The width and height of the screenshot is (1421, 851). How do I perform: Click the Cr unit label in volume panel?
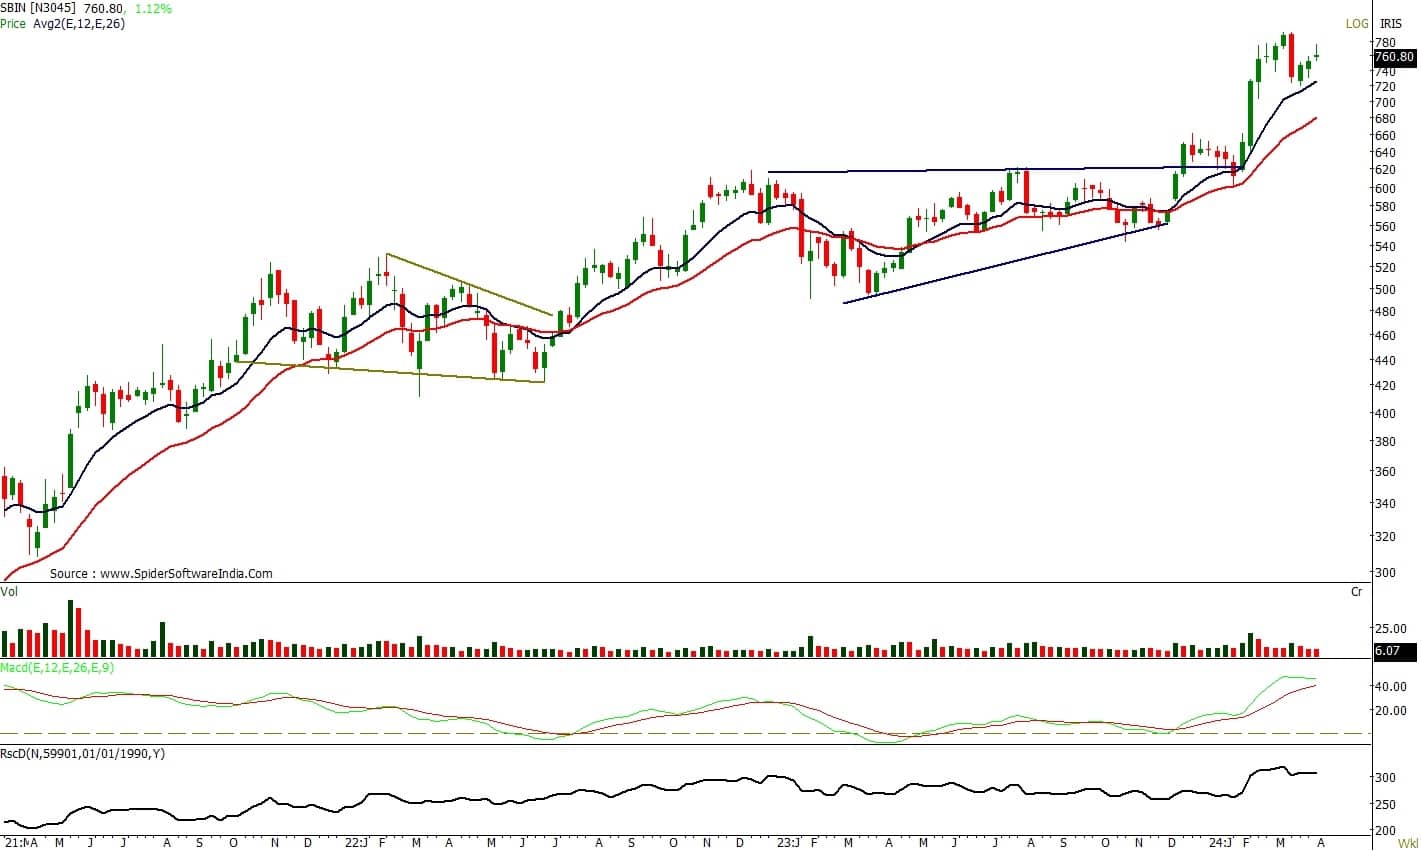tap(1356, 592)
